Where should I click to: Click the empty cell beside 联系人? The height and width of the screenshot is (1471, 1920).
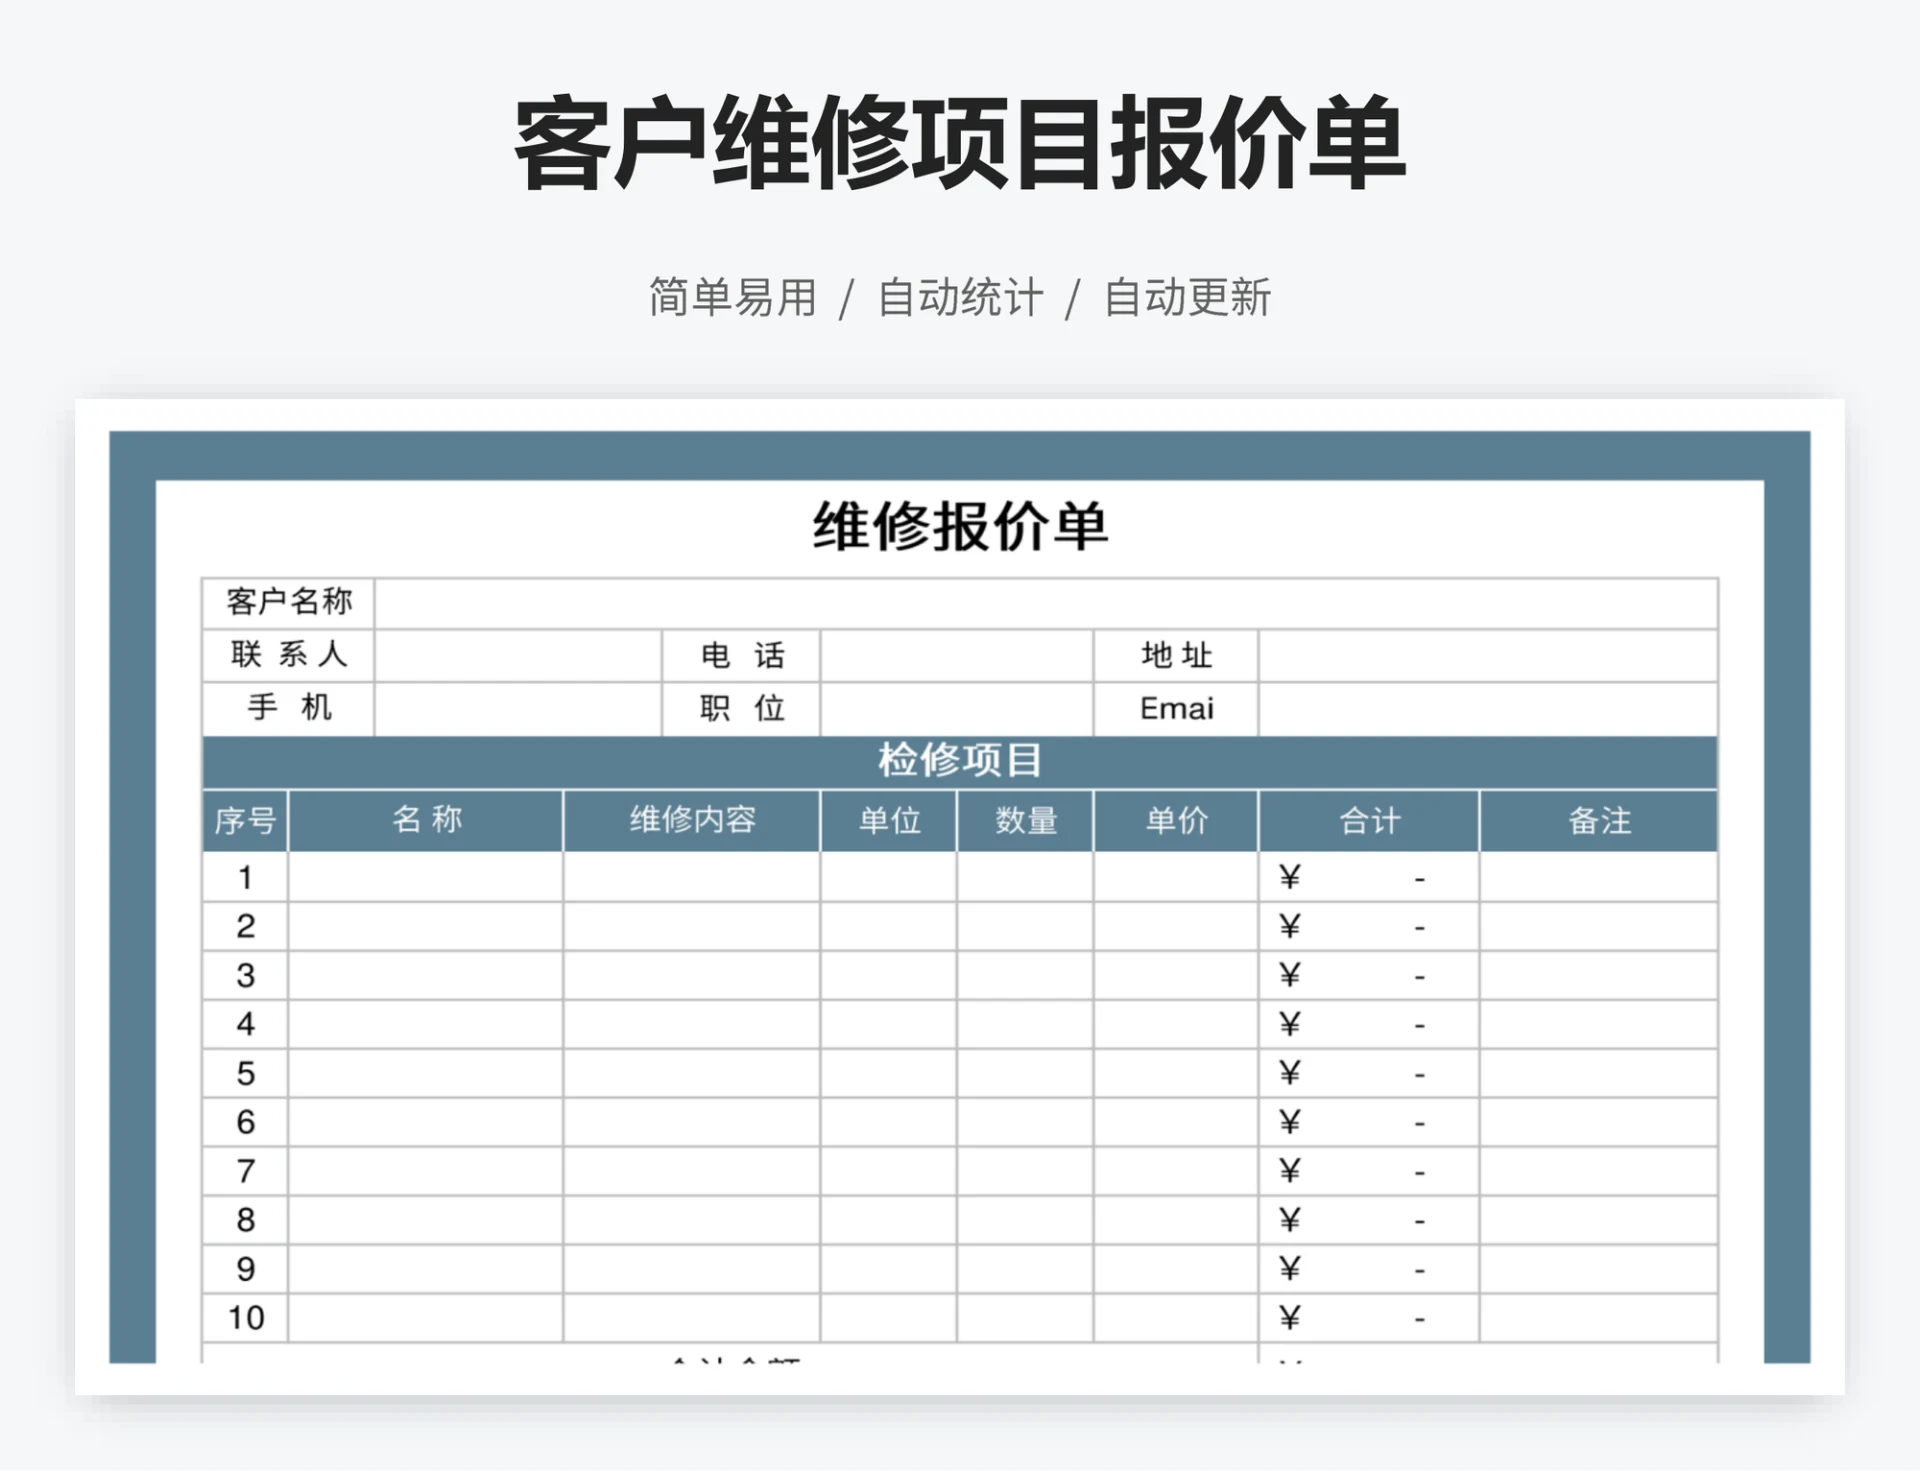tap(517, 656)
